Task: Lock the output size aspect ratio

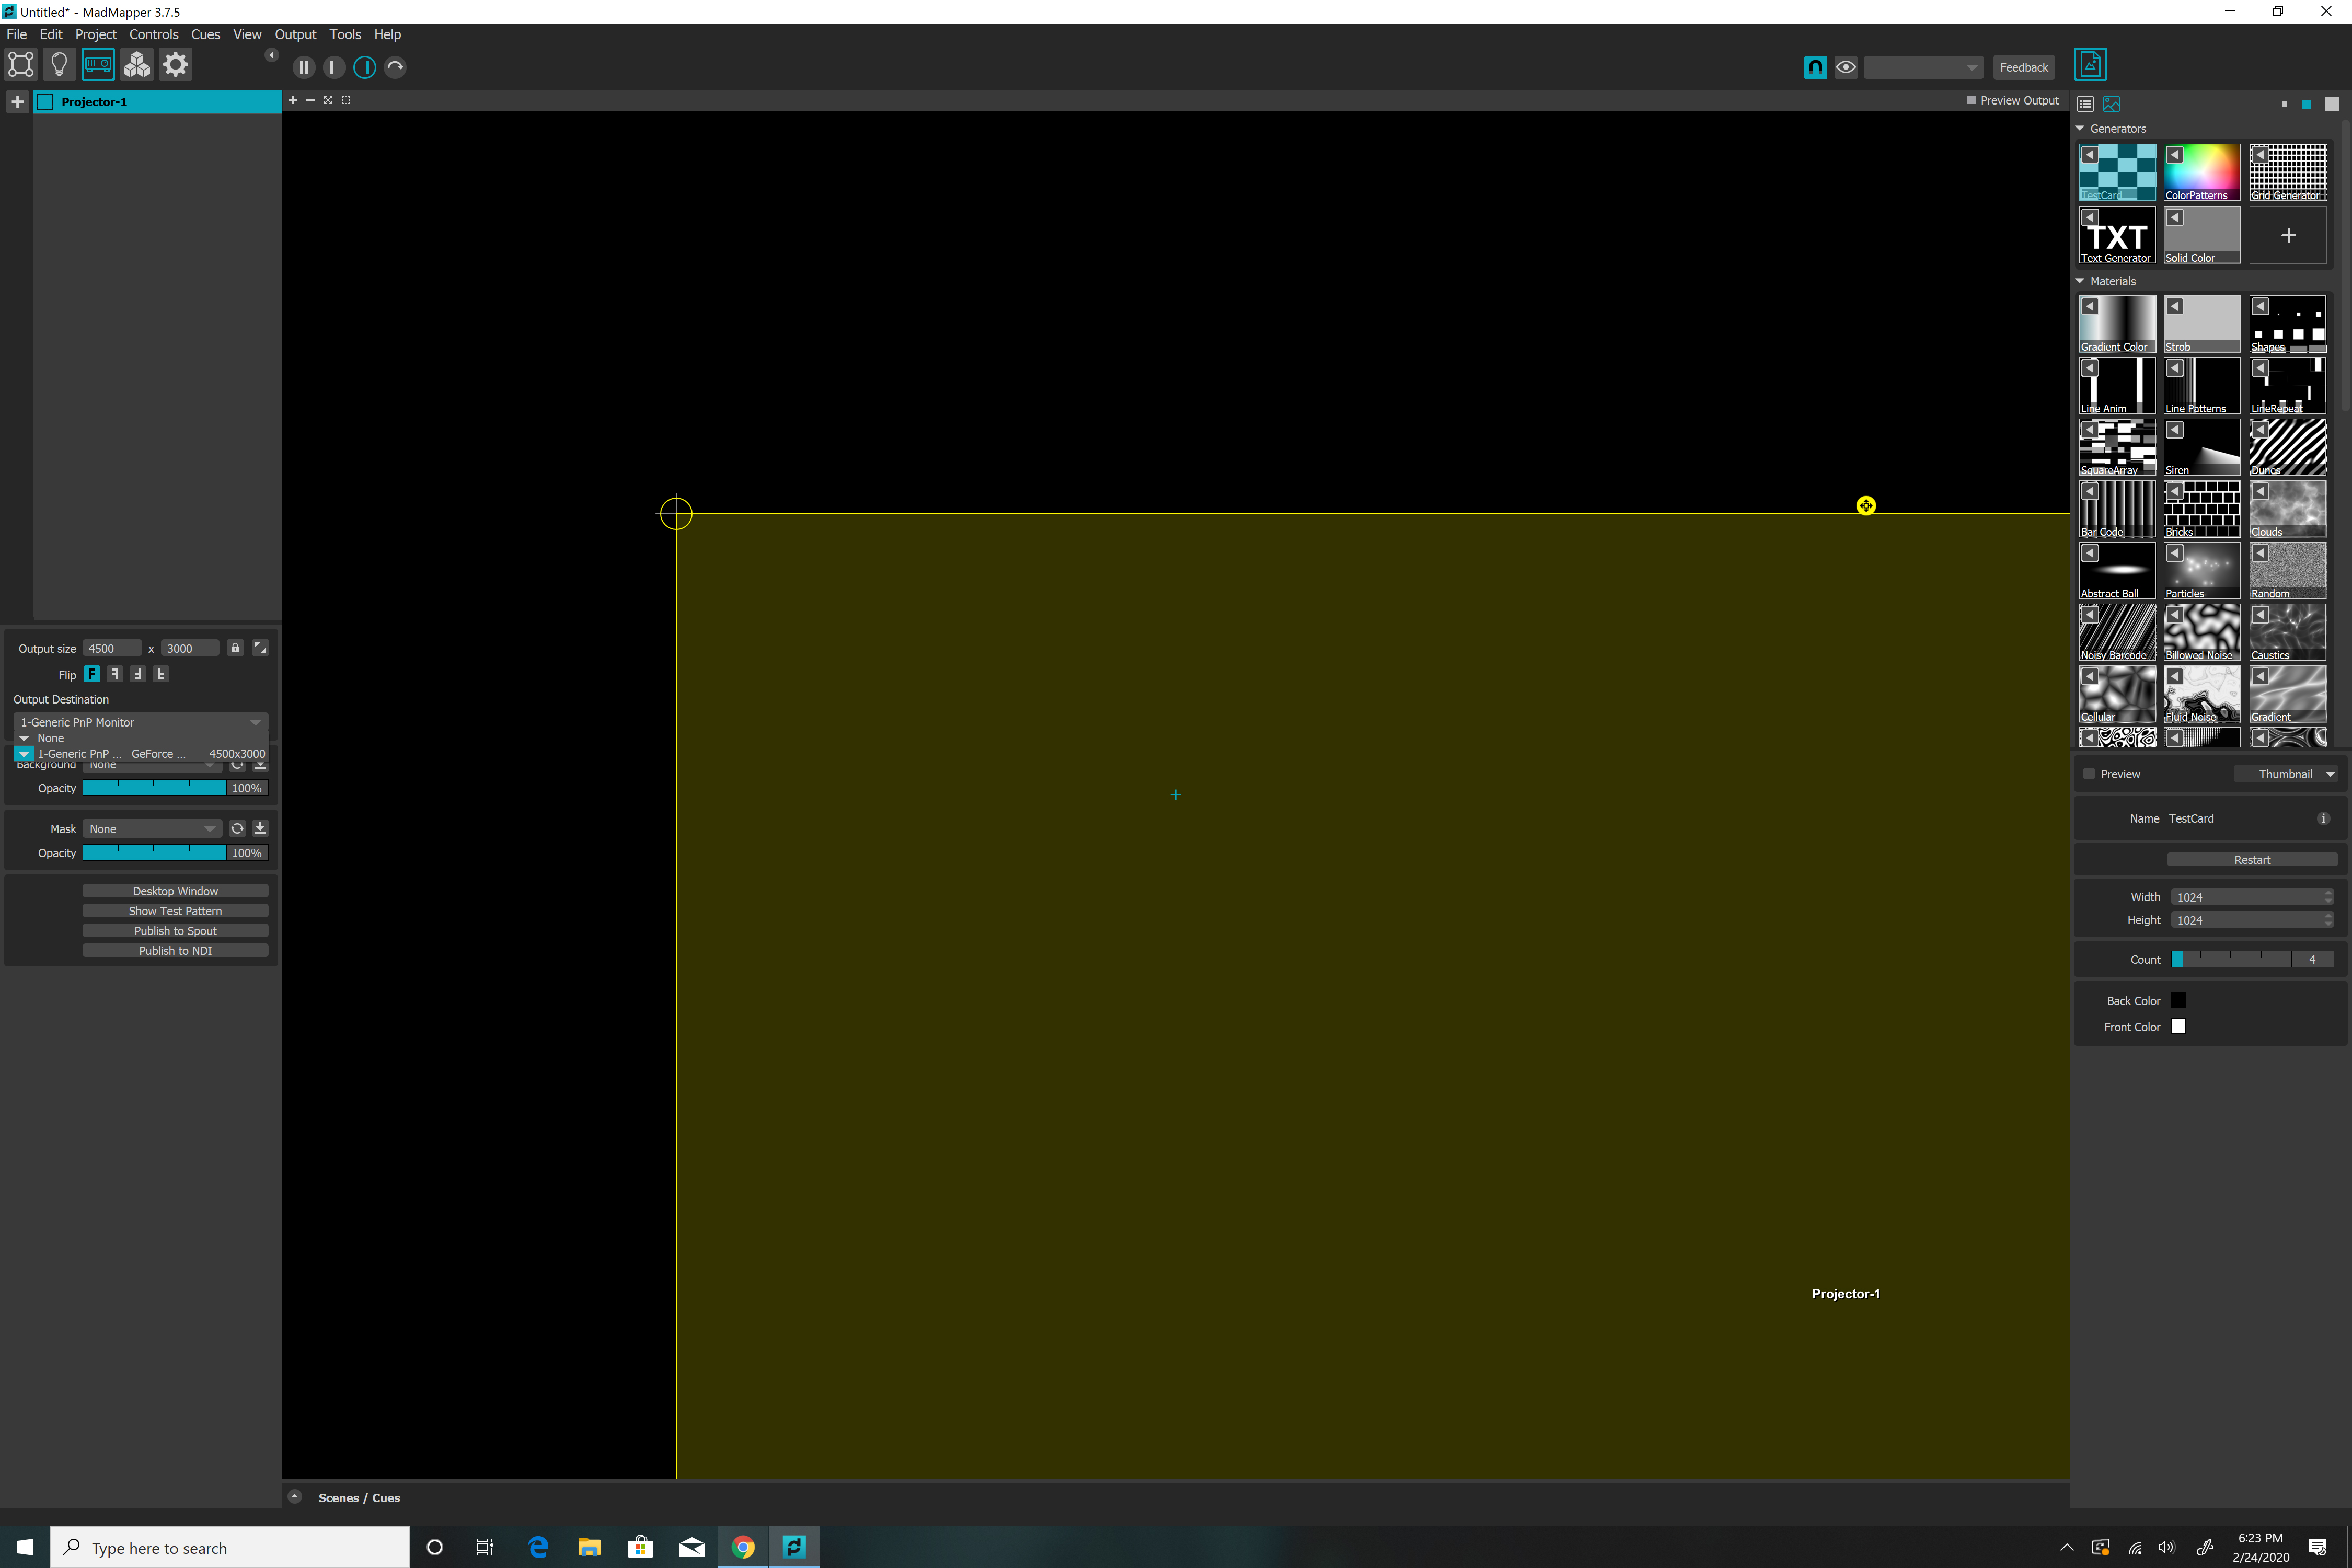Action: click(x=235, y=648)
